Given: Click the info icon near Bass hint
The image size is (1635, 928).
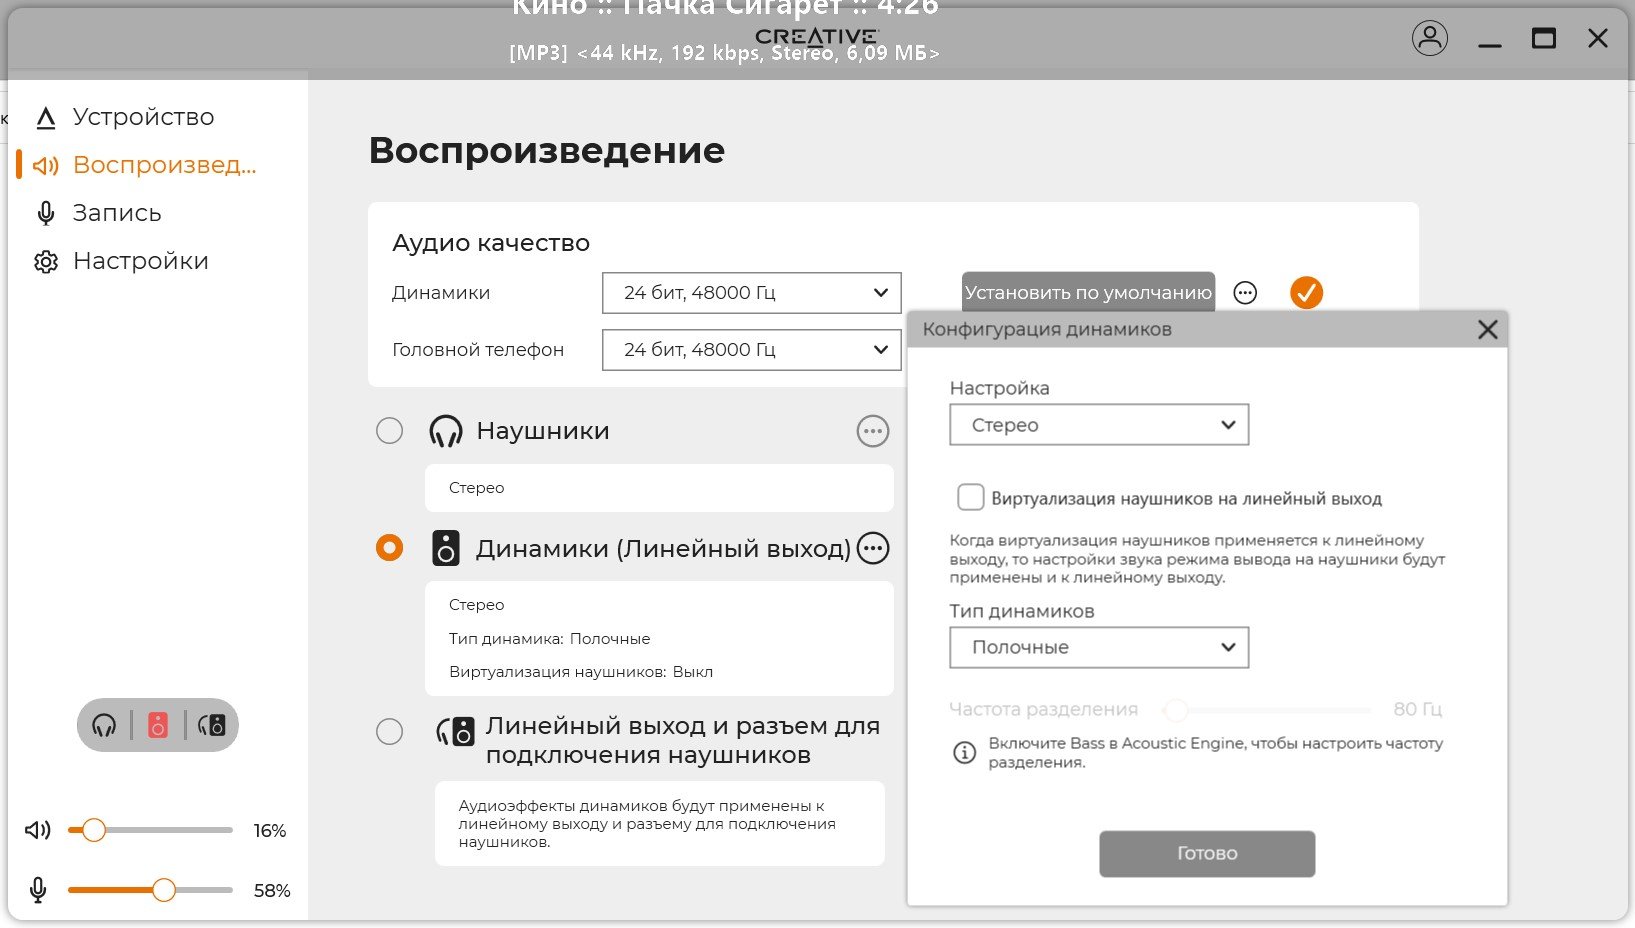Looking at the screenshot, I should 964,752.
